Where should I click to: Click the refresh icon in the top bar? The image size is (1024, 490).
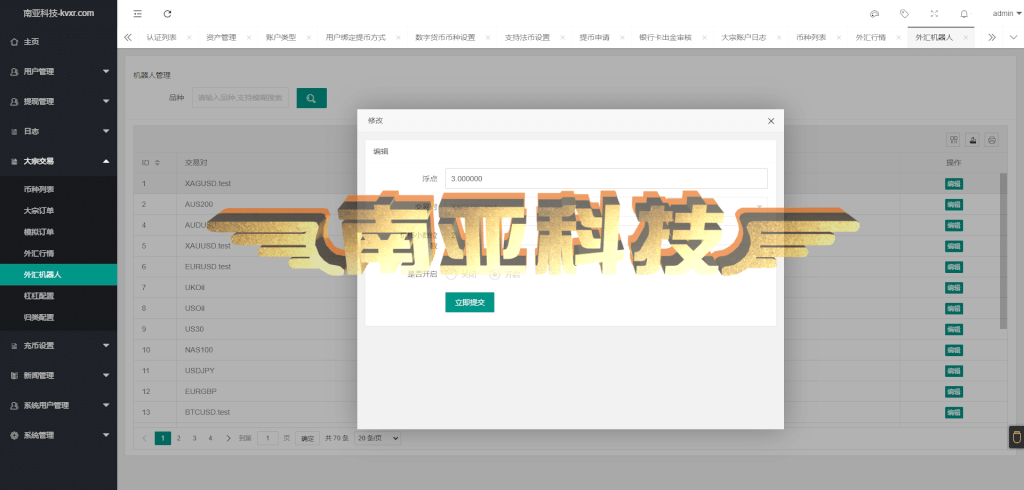pos(168,14)
